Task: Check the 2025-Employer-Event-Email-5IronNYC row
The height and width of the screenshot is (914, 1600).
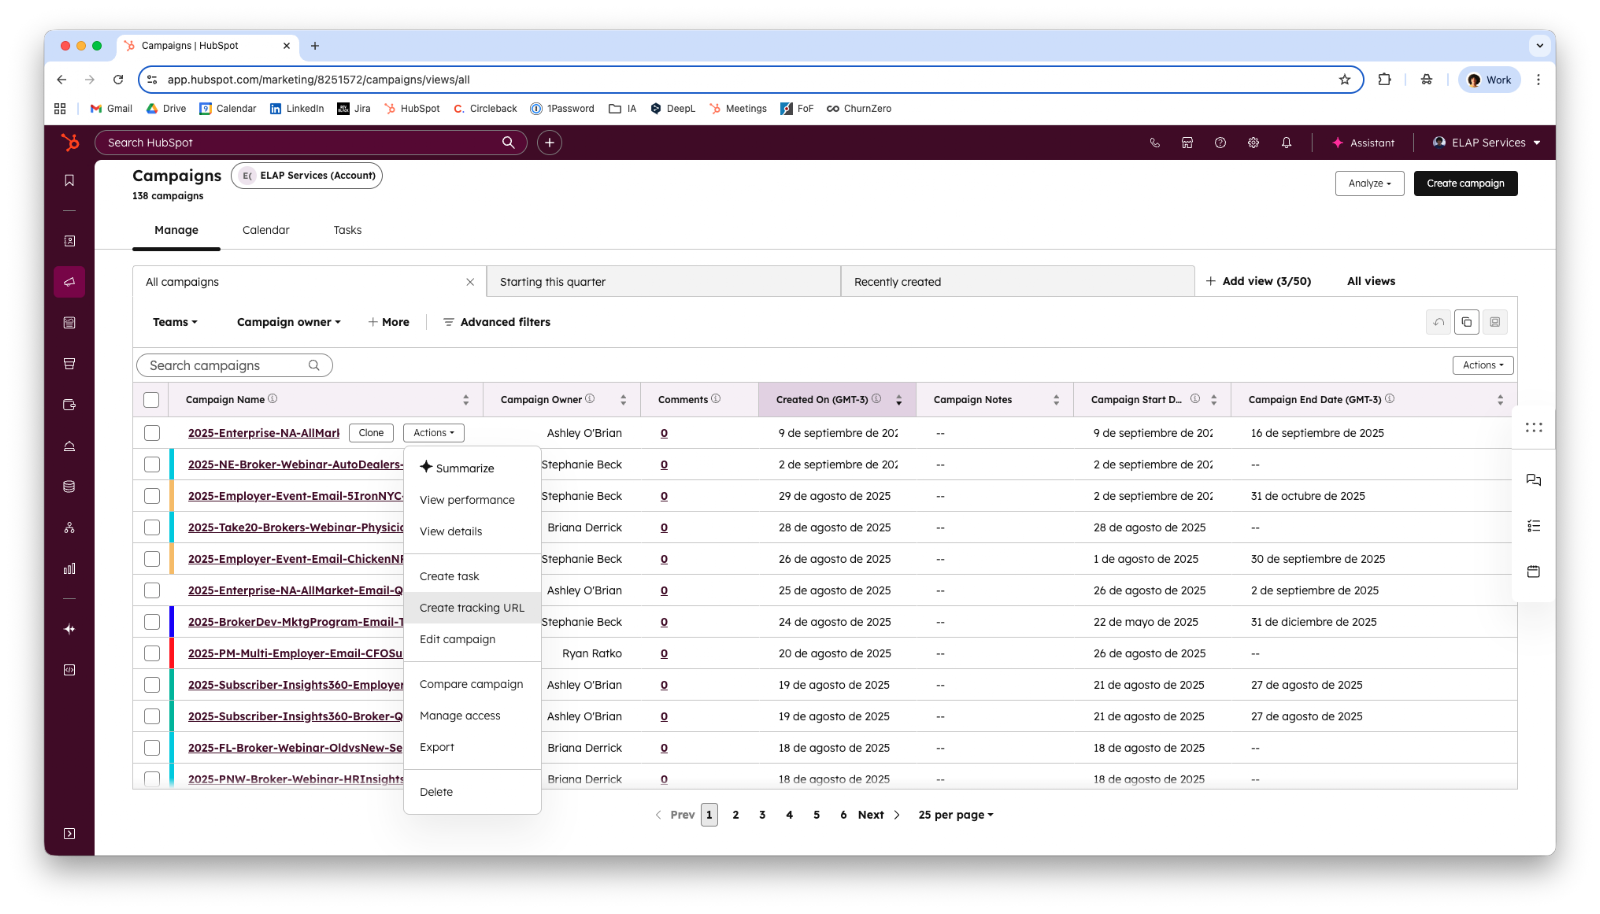Action: tap(152, 496)
